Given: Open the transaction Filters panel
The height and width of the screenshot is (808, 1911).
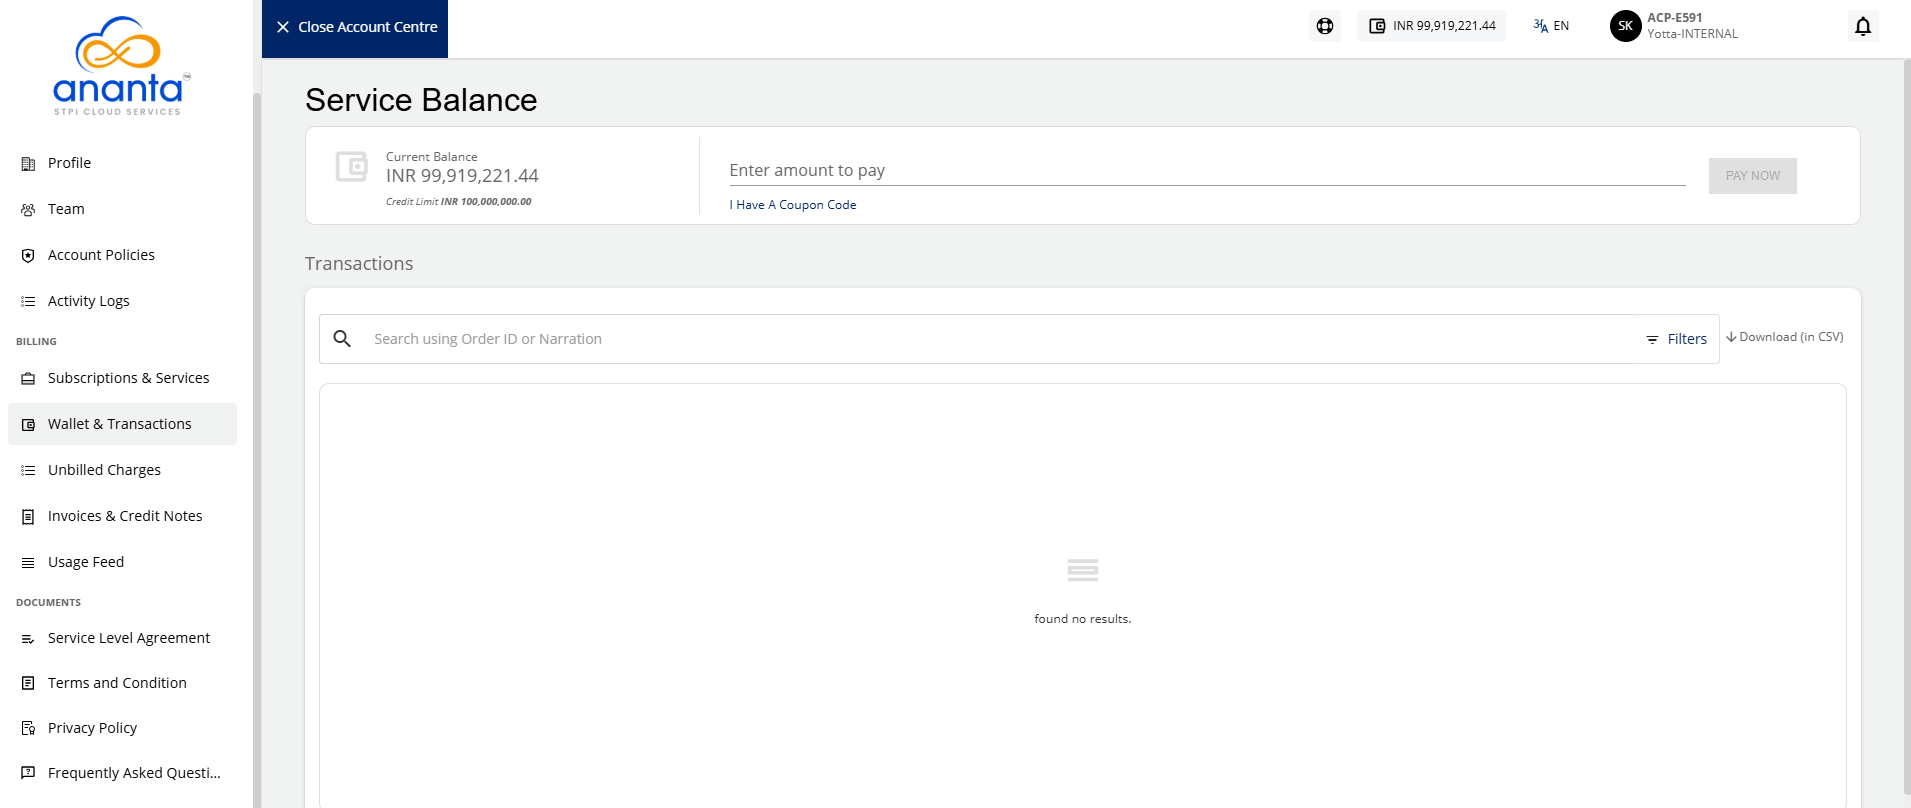Looking at the screenshot, I should pos(1677,339).
